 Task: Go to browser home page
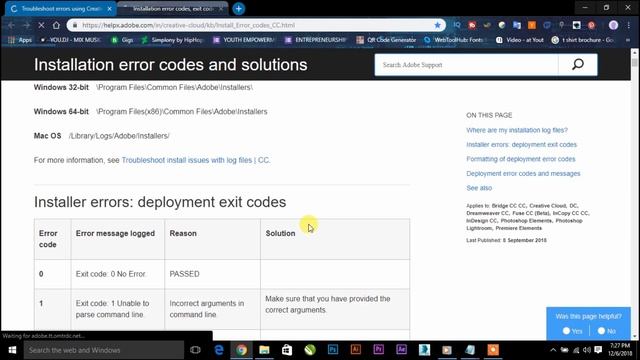[x=56, y=25]
